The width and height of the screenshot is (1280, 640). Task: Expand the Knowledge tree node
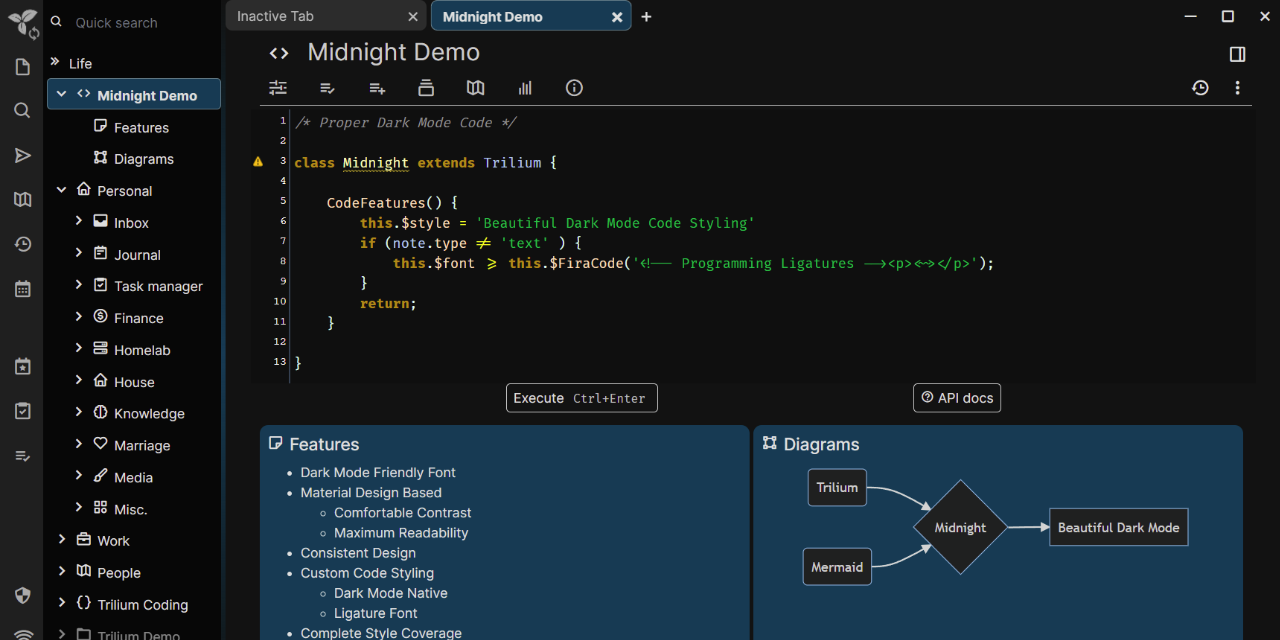pyautogui.click(x=78, y=412)
